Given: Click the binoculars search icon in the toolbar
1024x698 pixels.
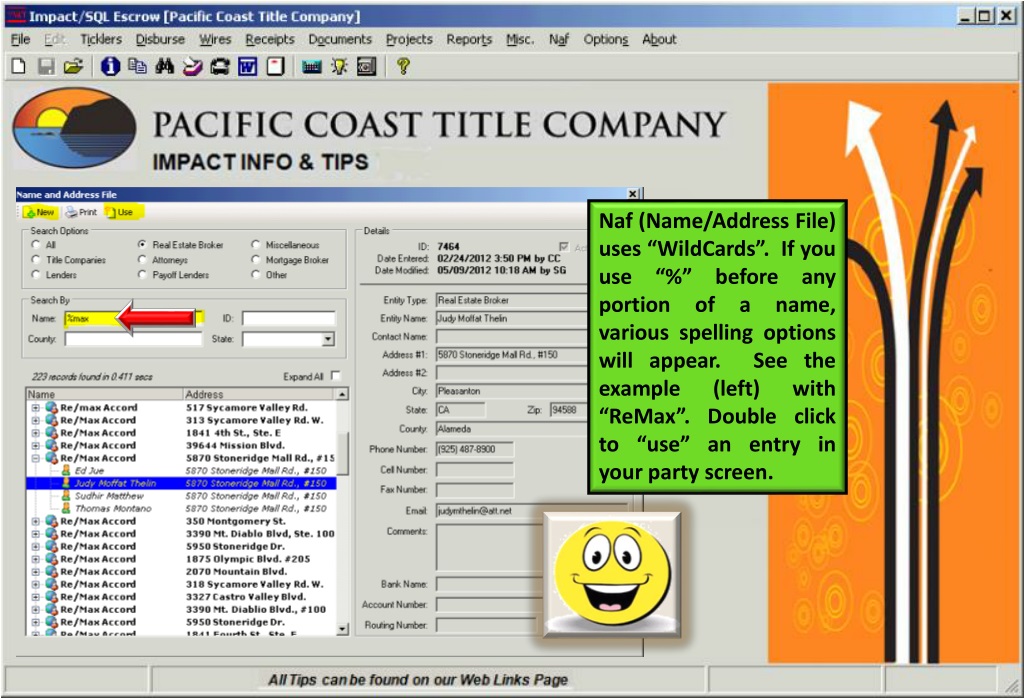Looking at the screenshot, I should (165, 66).
